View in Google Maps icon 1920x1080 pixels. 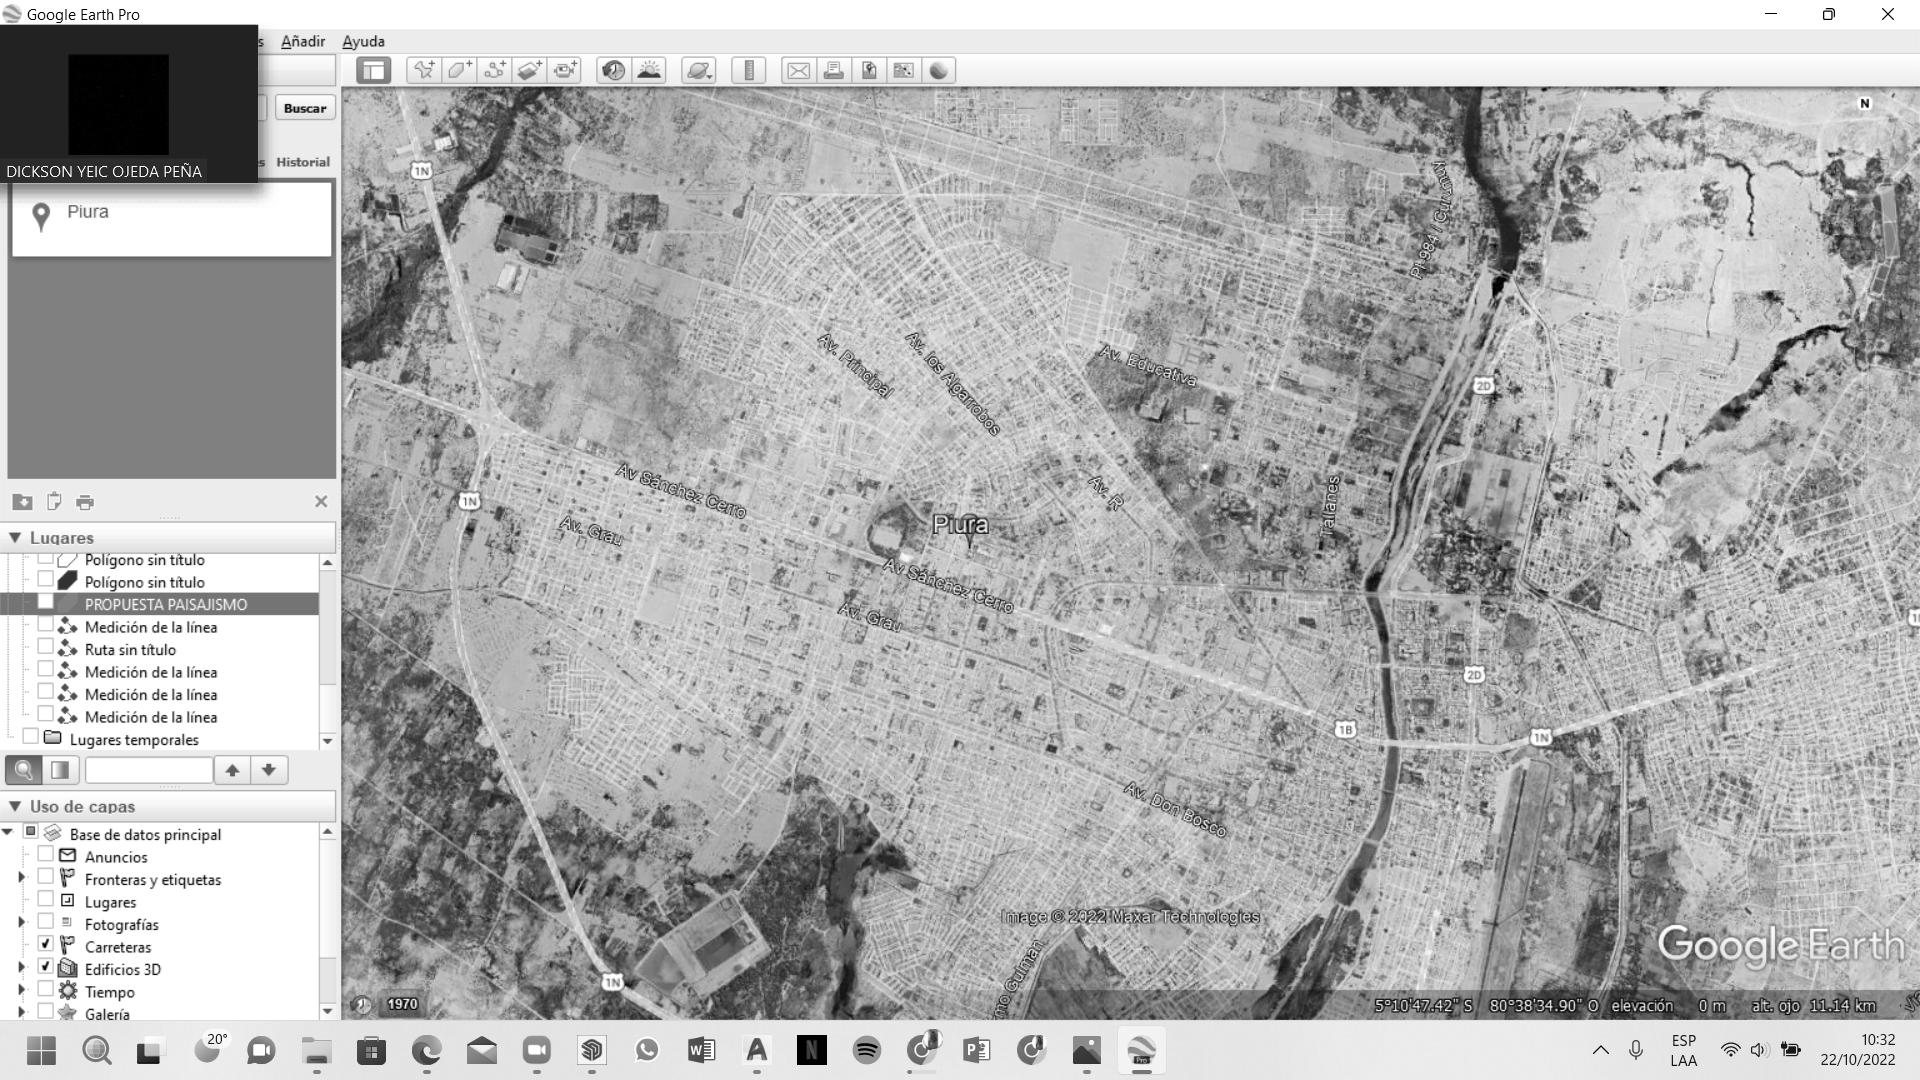[903, 70]
